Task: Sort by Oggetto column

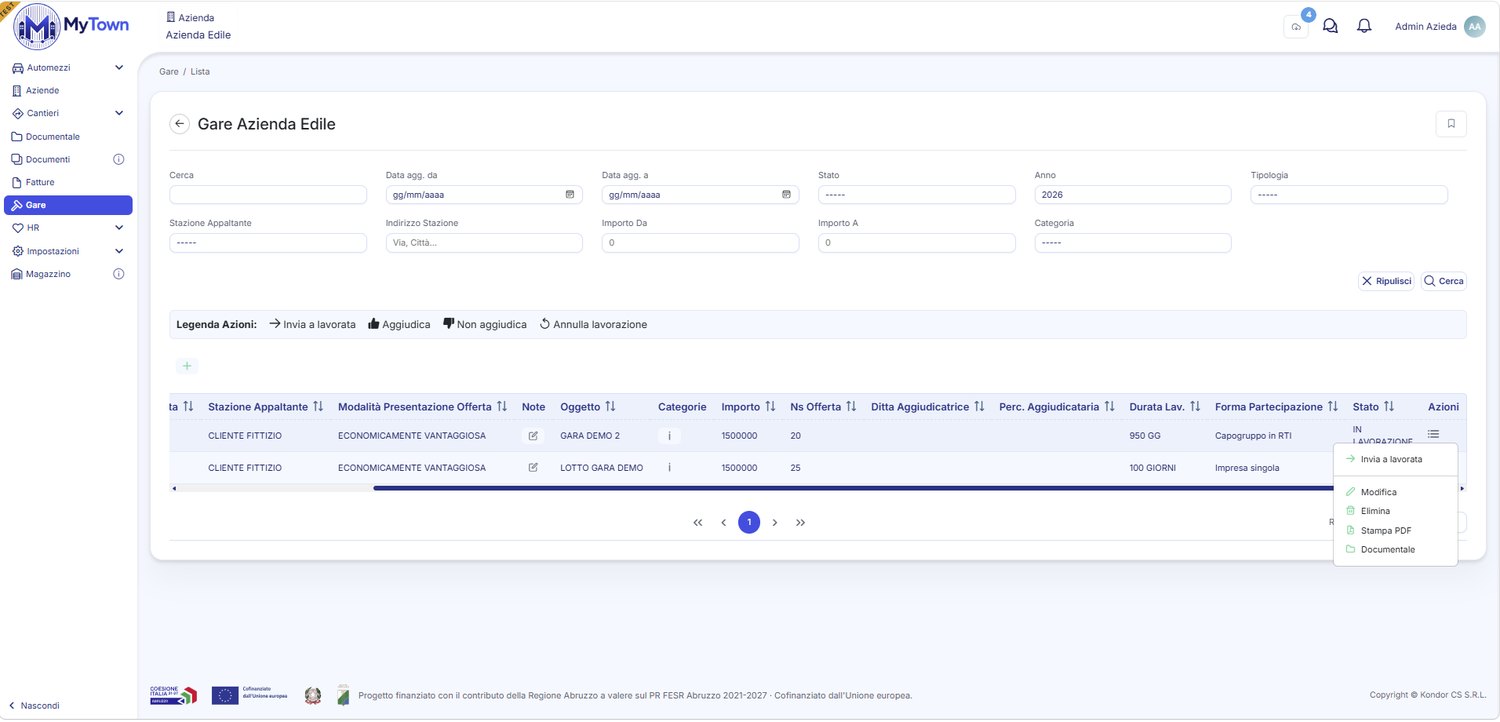Action: click(x=610, y=407)
